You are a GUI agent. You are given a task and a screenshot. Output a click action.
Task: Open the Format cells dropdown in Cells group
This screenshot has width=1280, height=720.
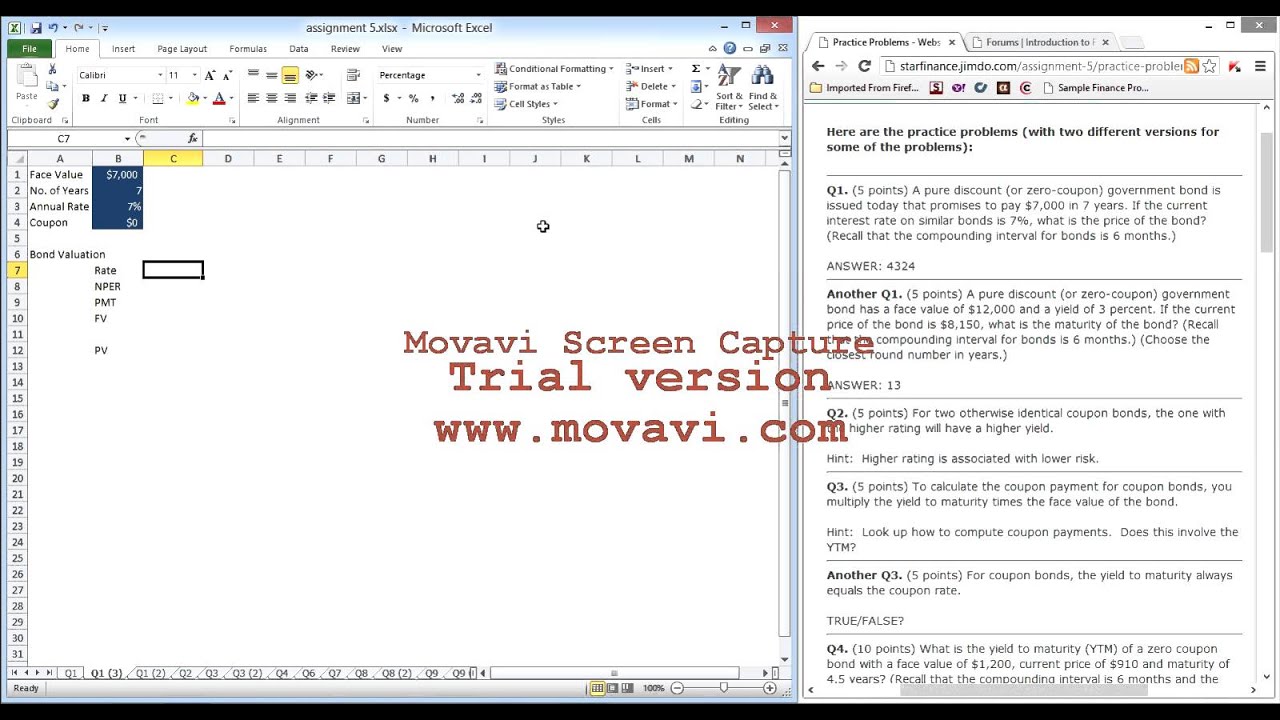(x=653, y=104)
